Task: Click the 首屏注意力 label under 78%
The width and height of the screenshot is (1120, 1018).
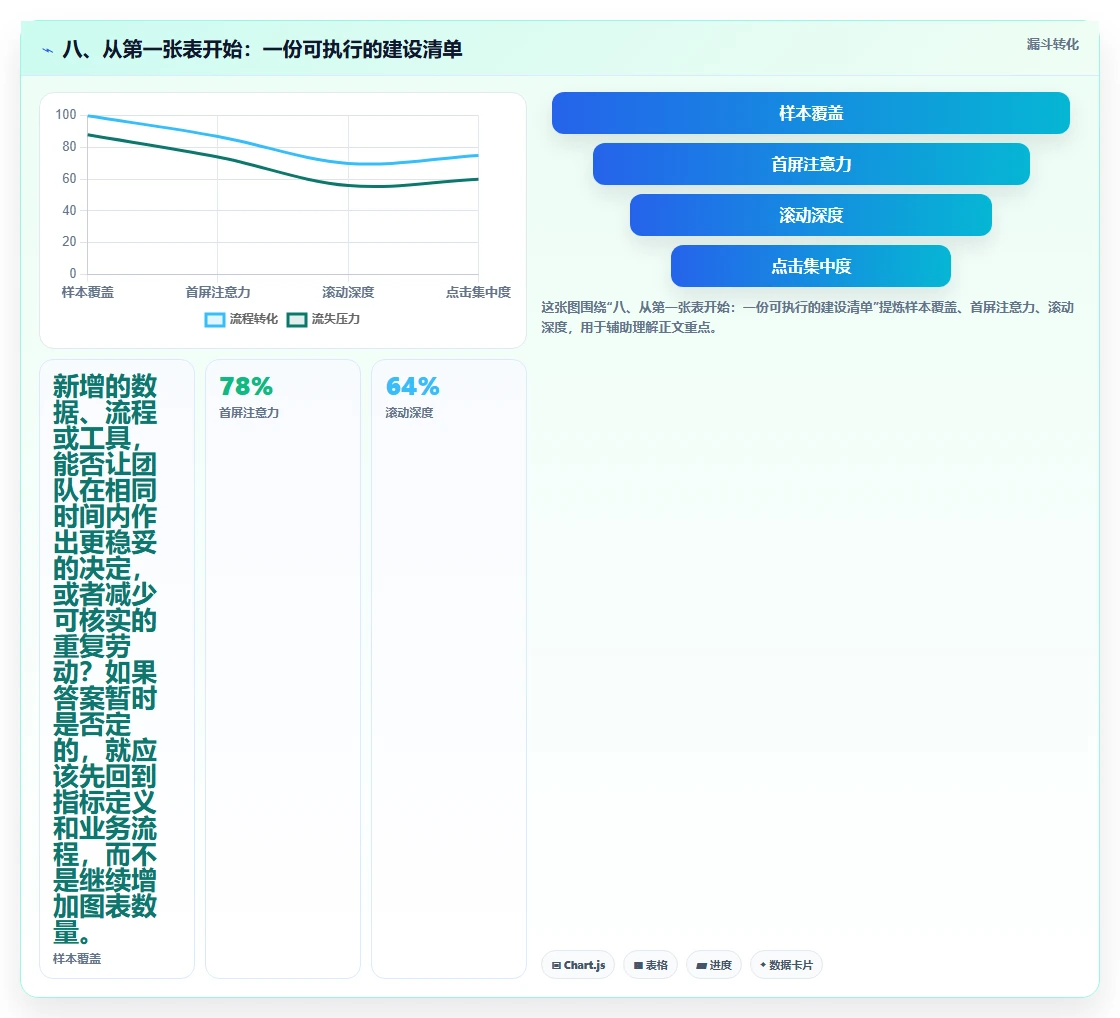Action: click(249, 413)
